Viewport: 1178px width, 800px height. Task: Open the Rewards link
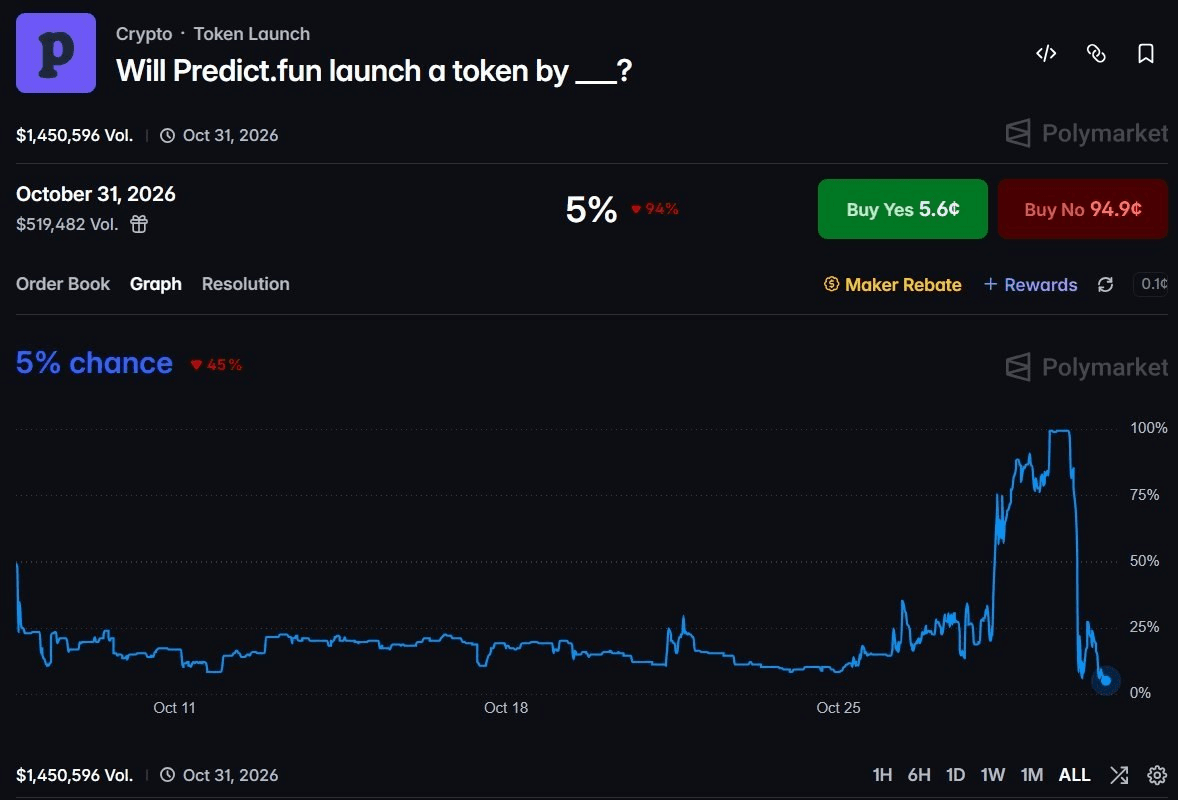tap(1031, 285)
